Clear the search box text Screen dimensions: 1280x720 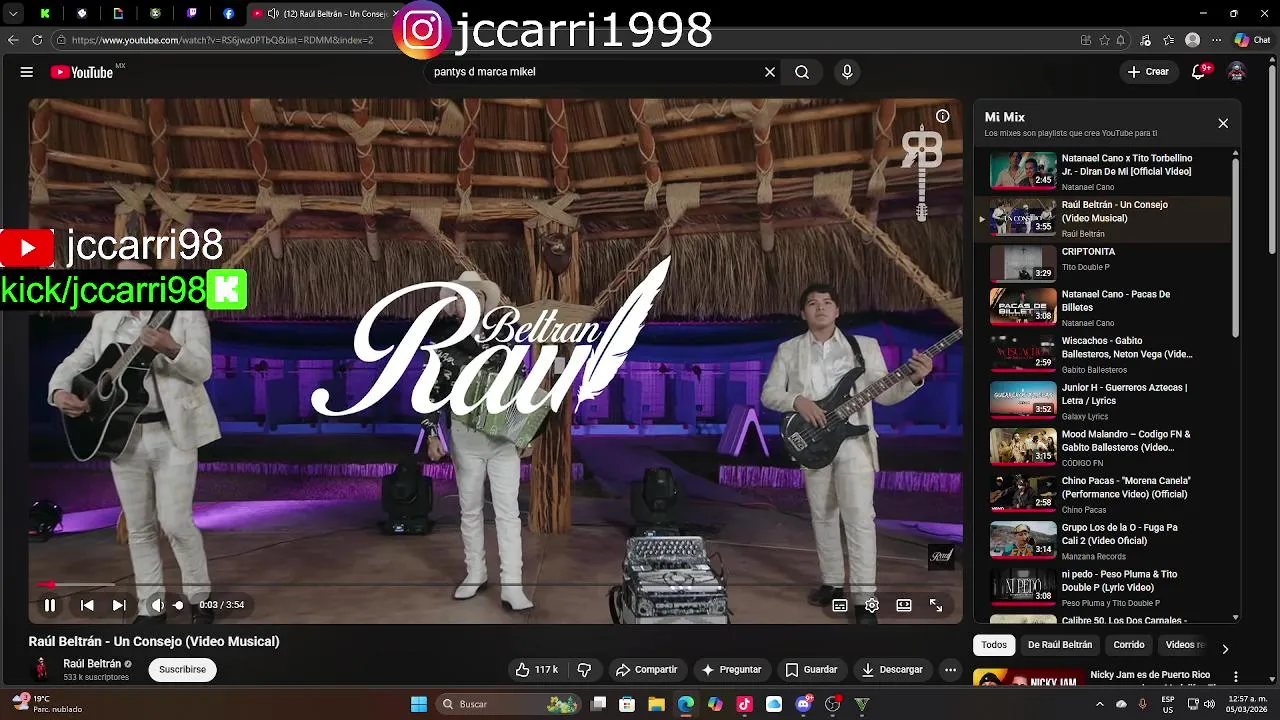coord(770,72)
